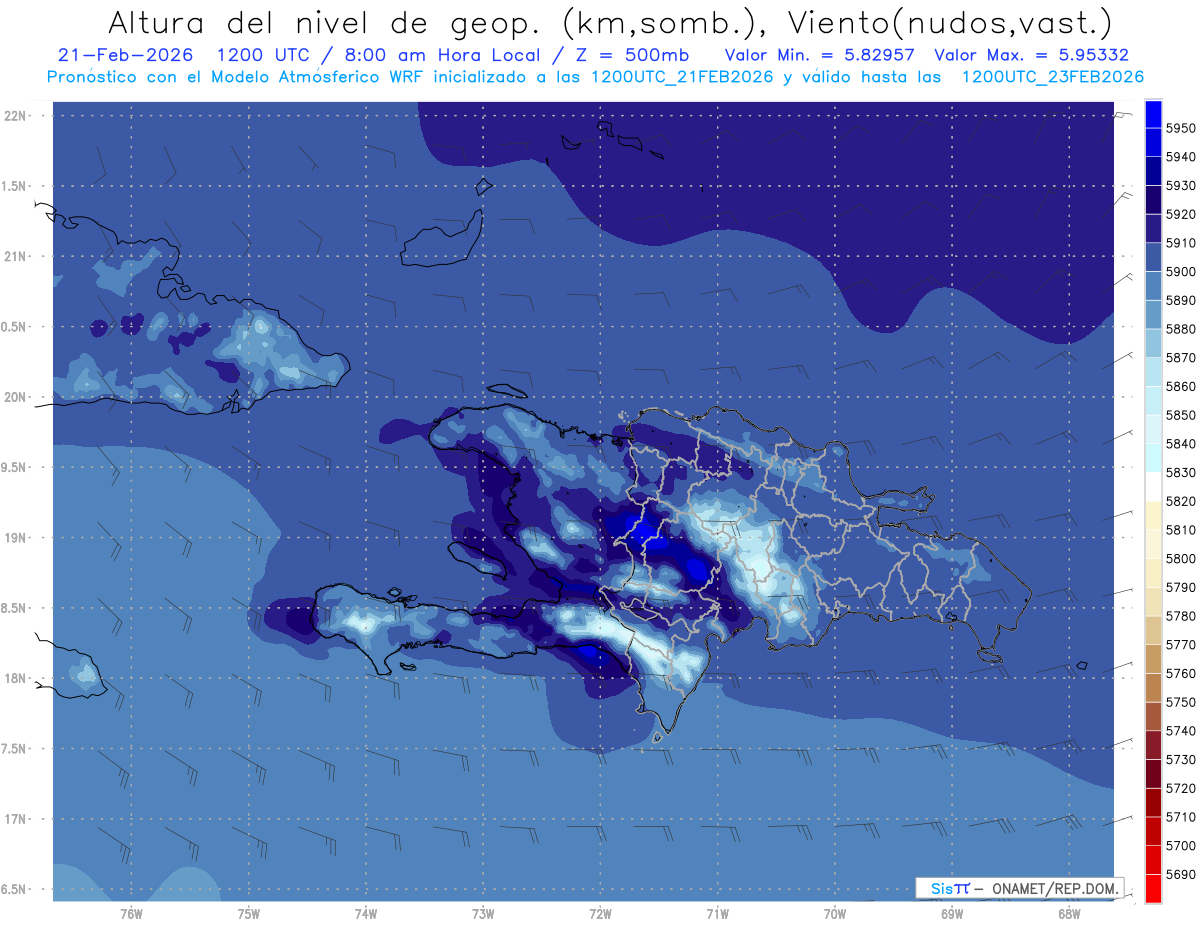1200x927 pixels.
Task: Click the '22N' latitude axis label
Action: coord(15,116)
